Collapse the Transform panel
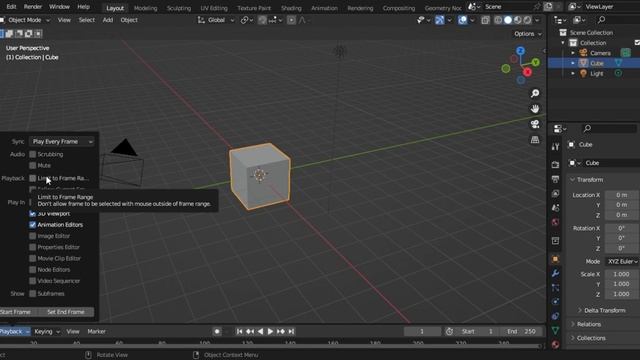Image resolution: width=640 pixels, height=360 pixels. point(587,180)
